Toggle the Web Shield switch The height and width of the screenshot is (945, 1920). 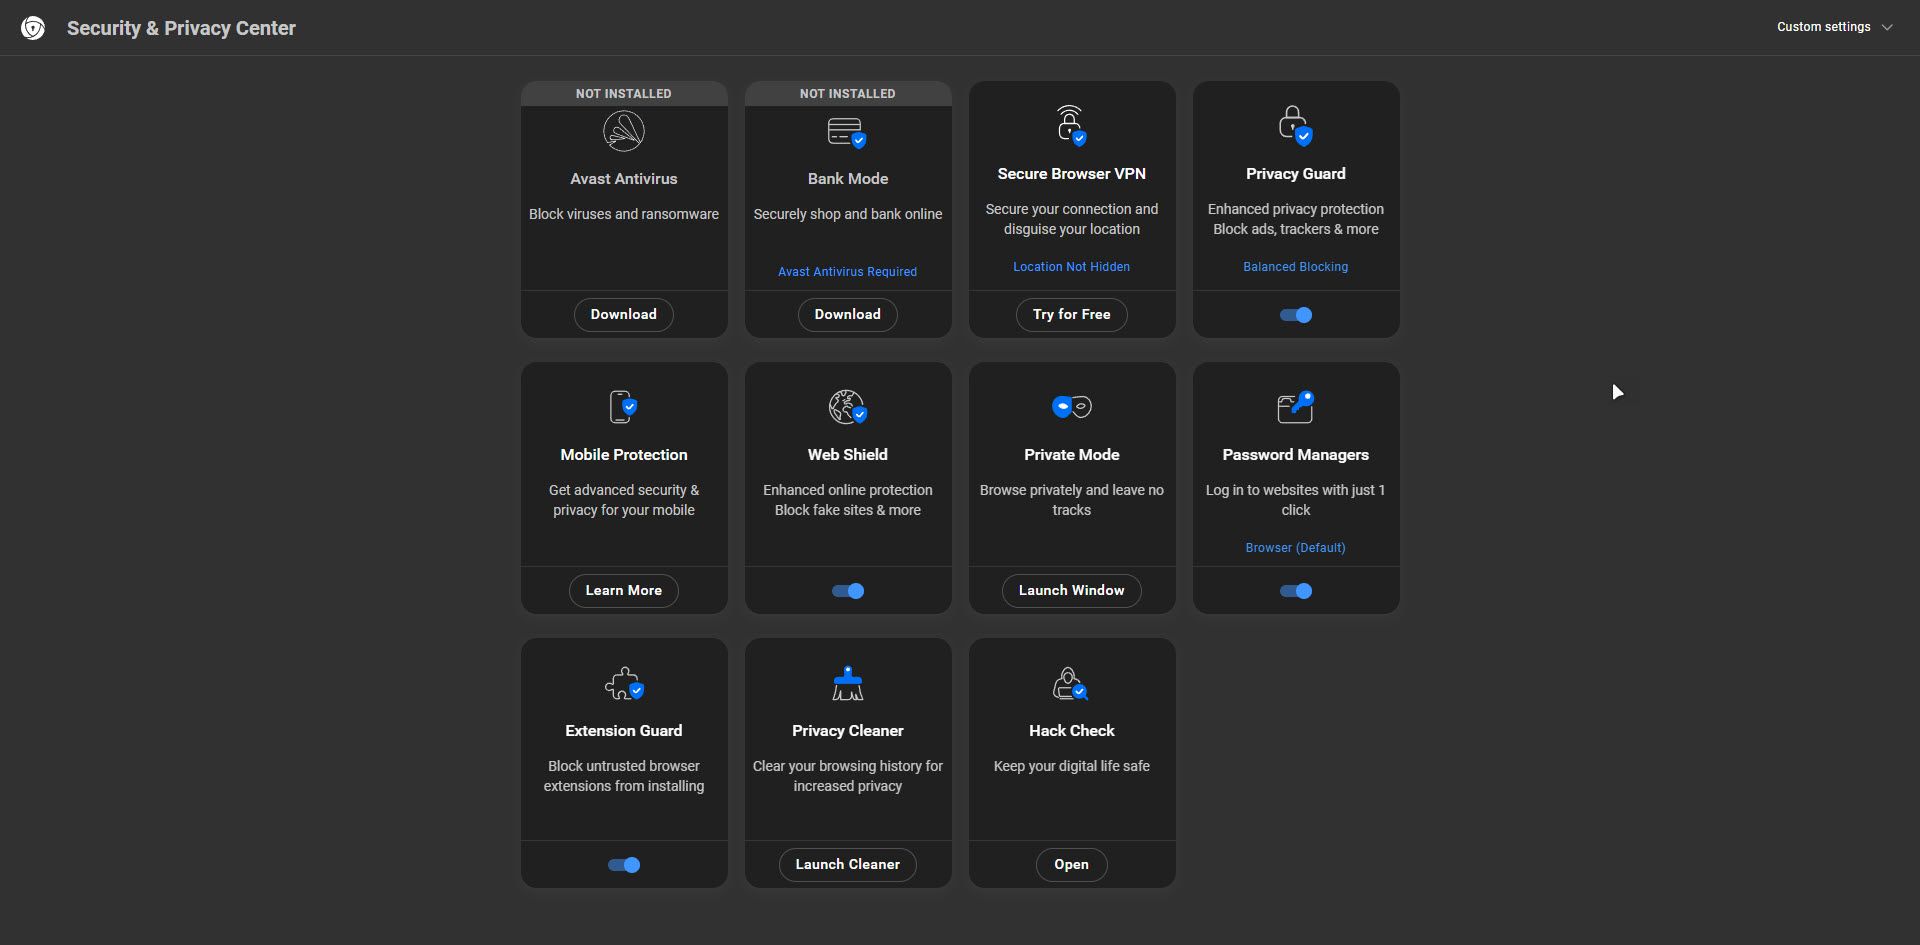[x=848, y=591]
